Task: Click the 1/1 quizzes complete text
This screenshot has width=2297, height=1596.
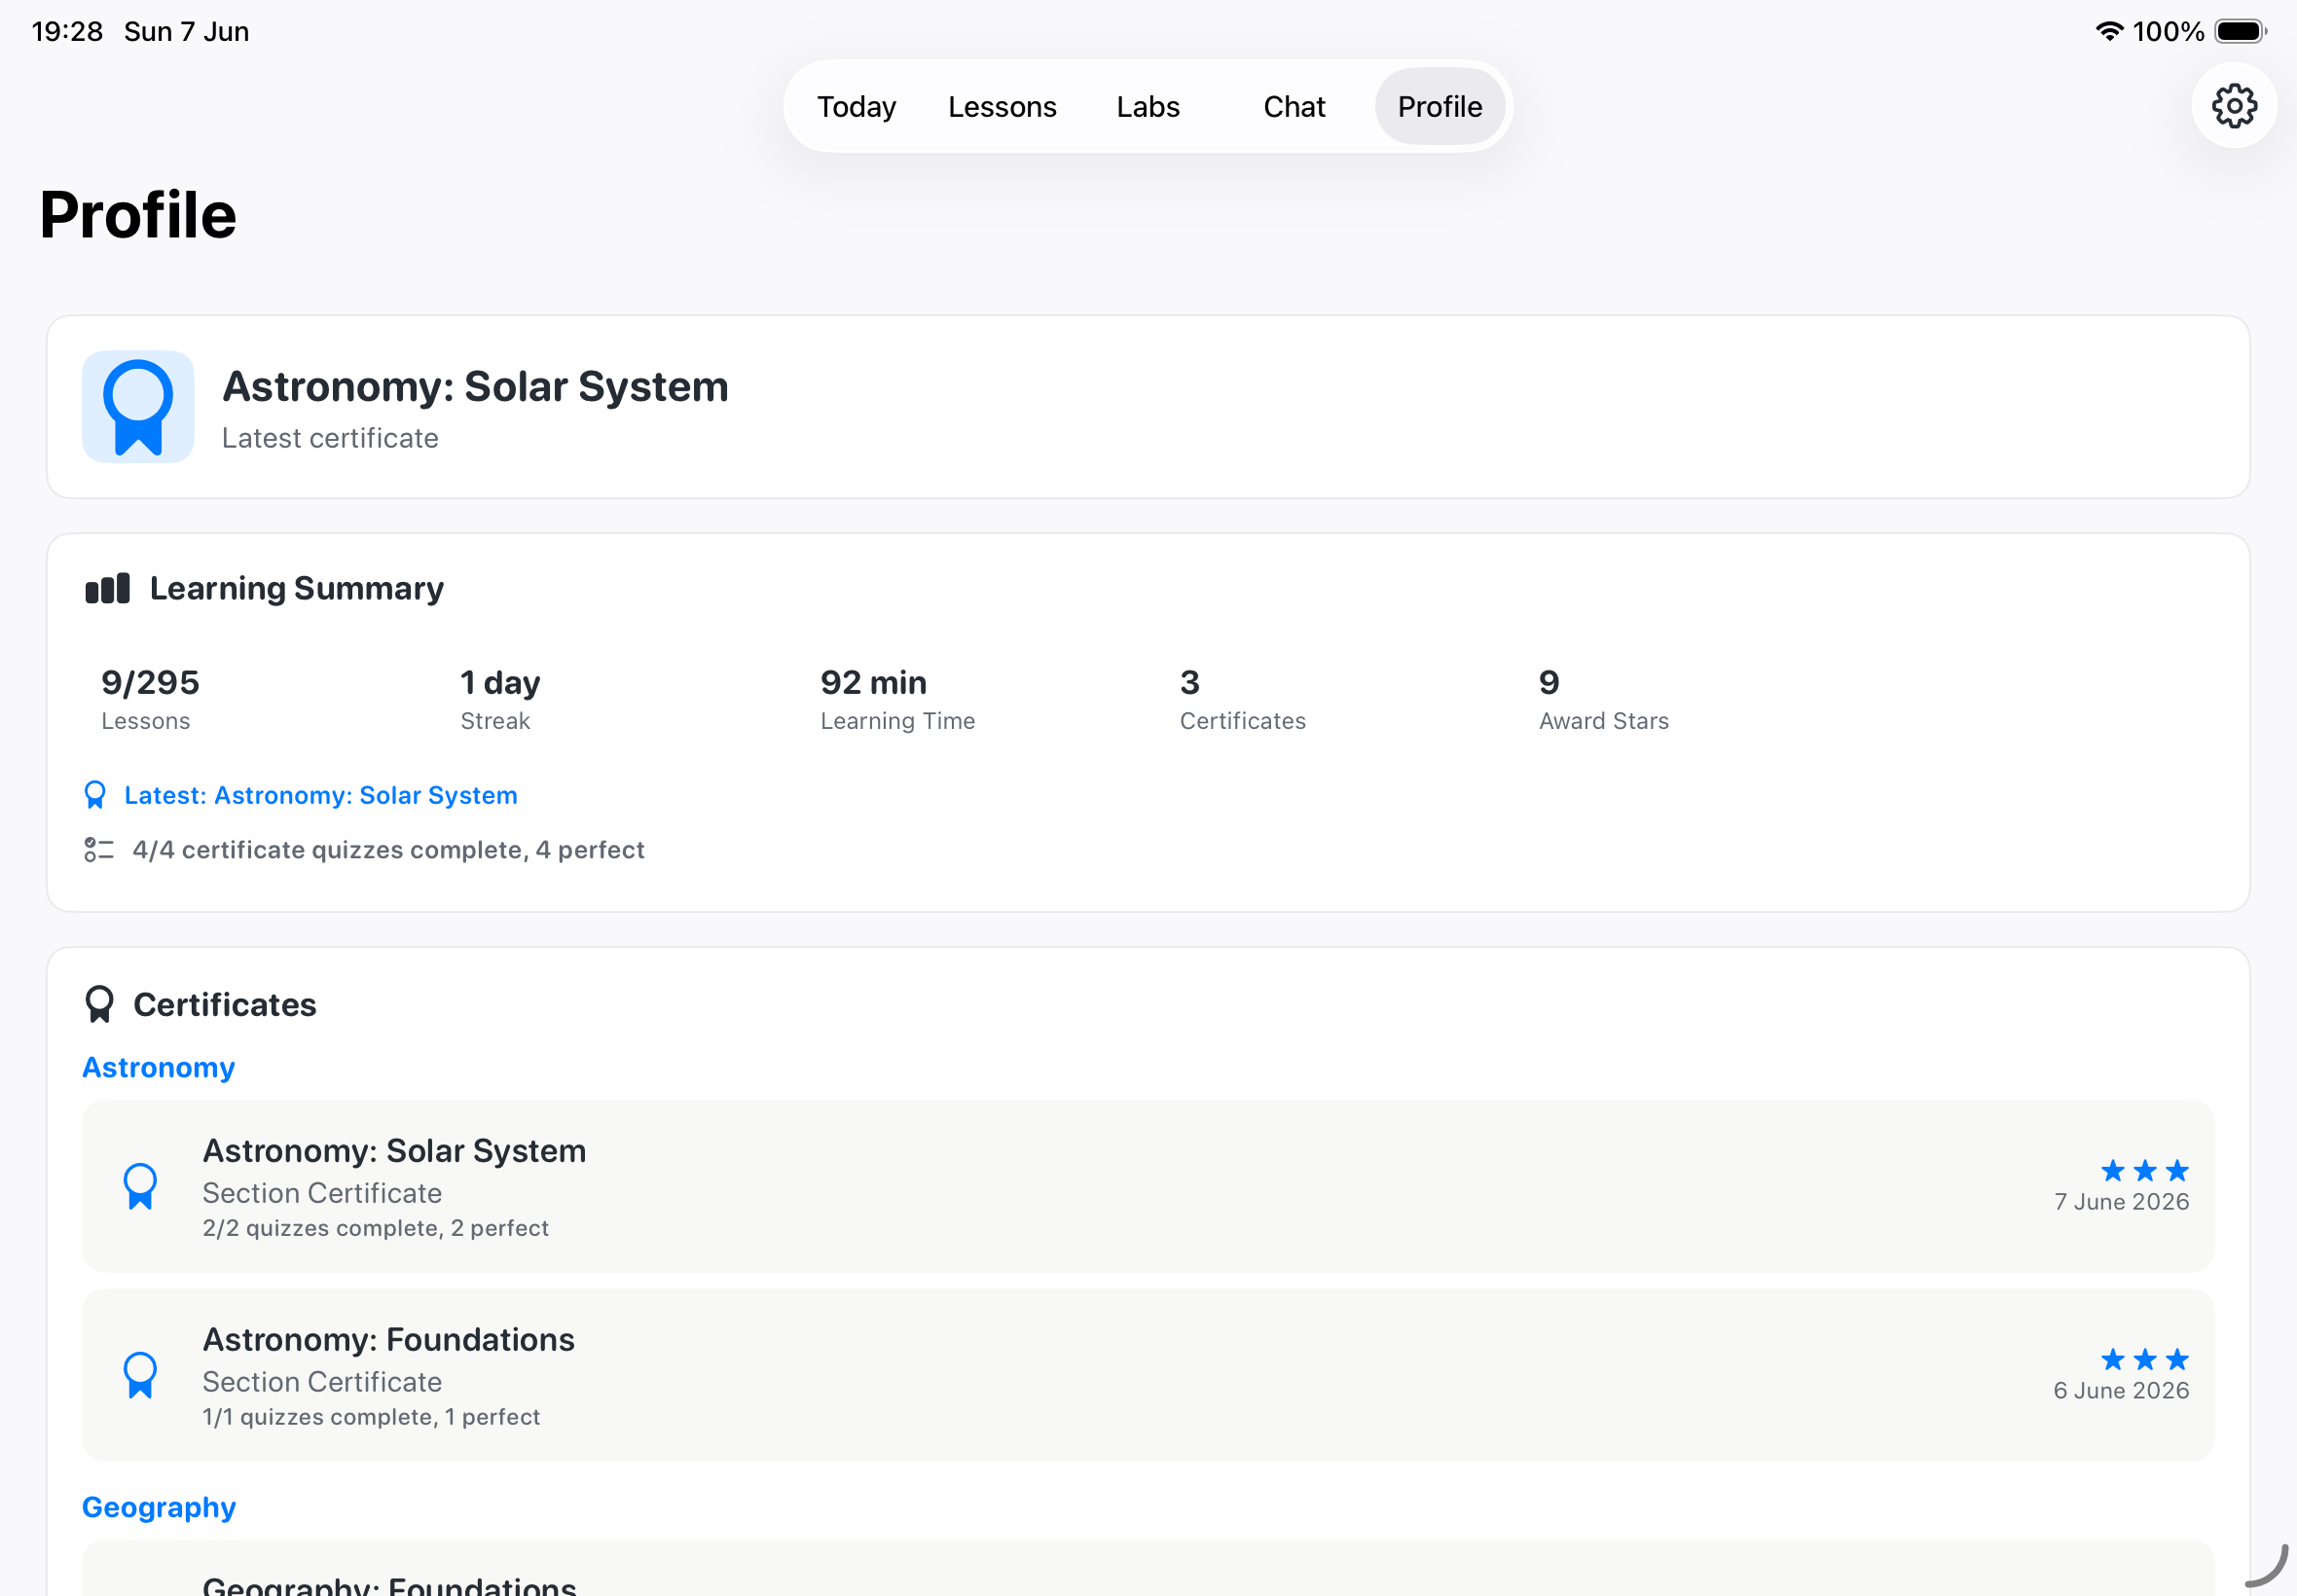Action: pos(371,1417)
